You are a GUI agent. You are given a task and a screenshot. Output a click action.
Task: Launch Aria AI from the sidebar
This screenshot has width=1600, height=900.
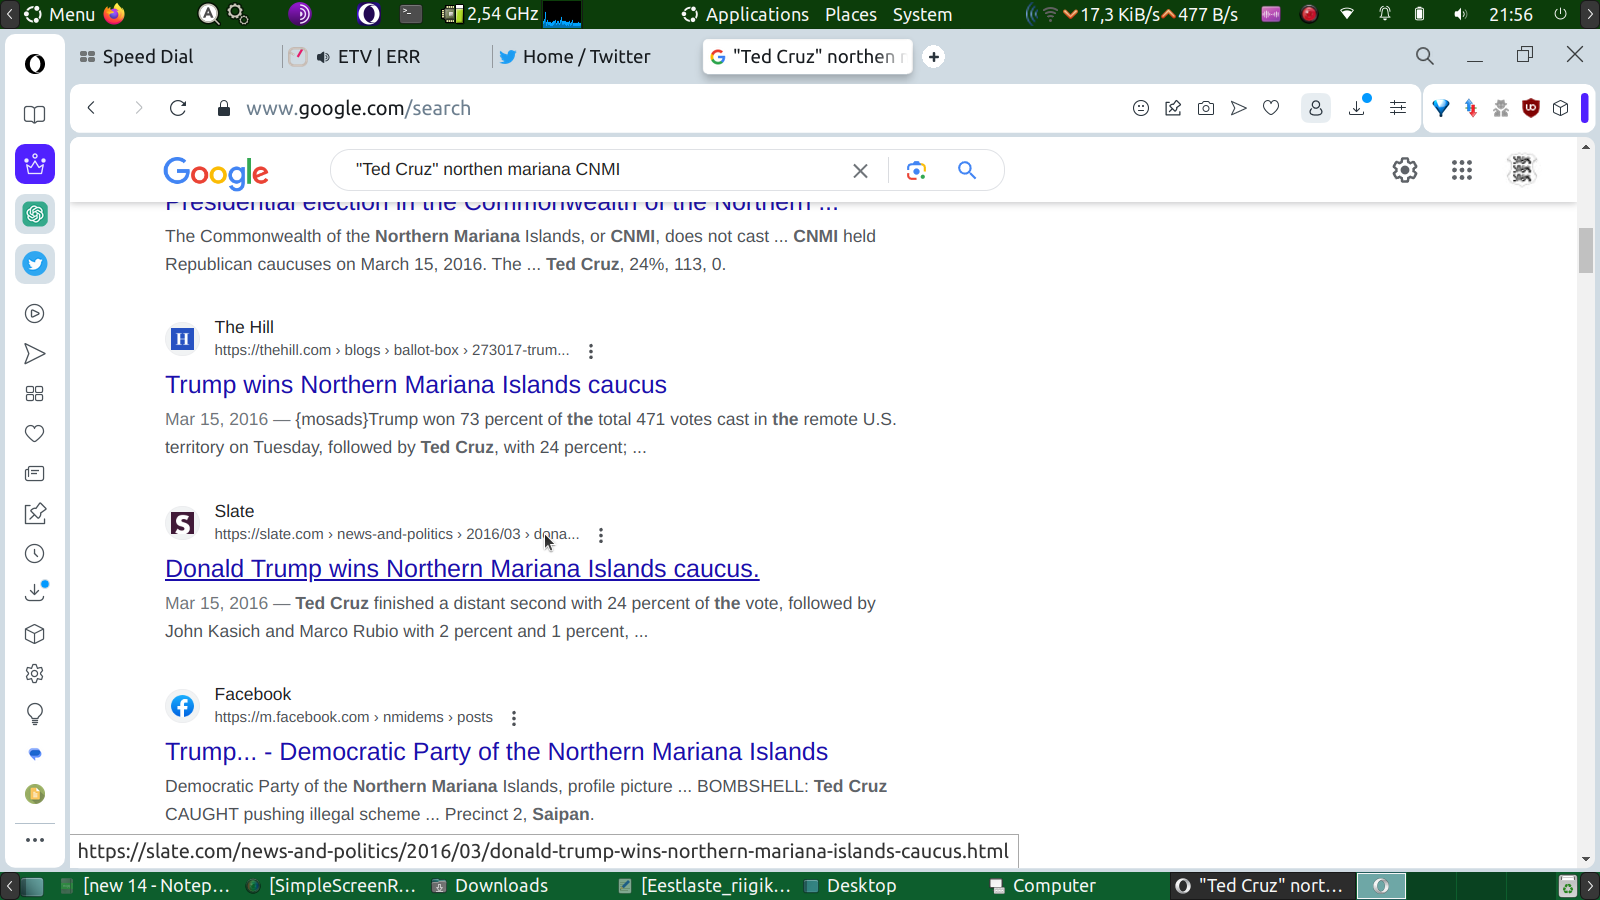point(35,164)
